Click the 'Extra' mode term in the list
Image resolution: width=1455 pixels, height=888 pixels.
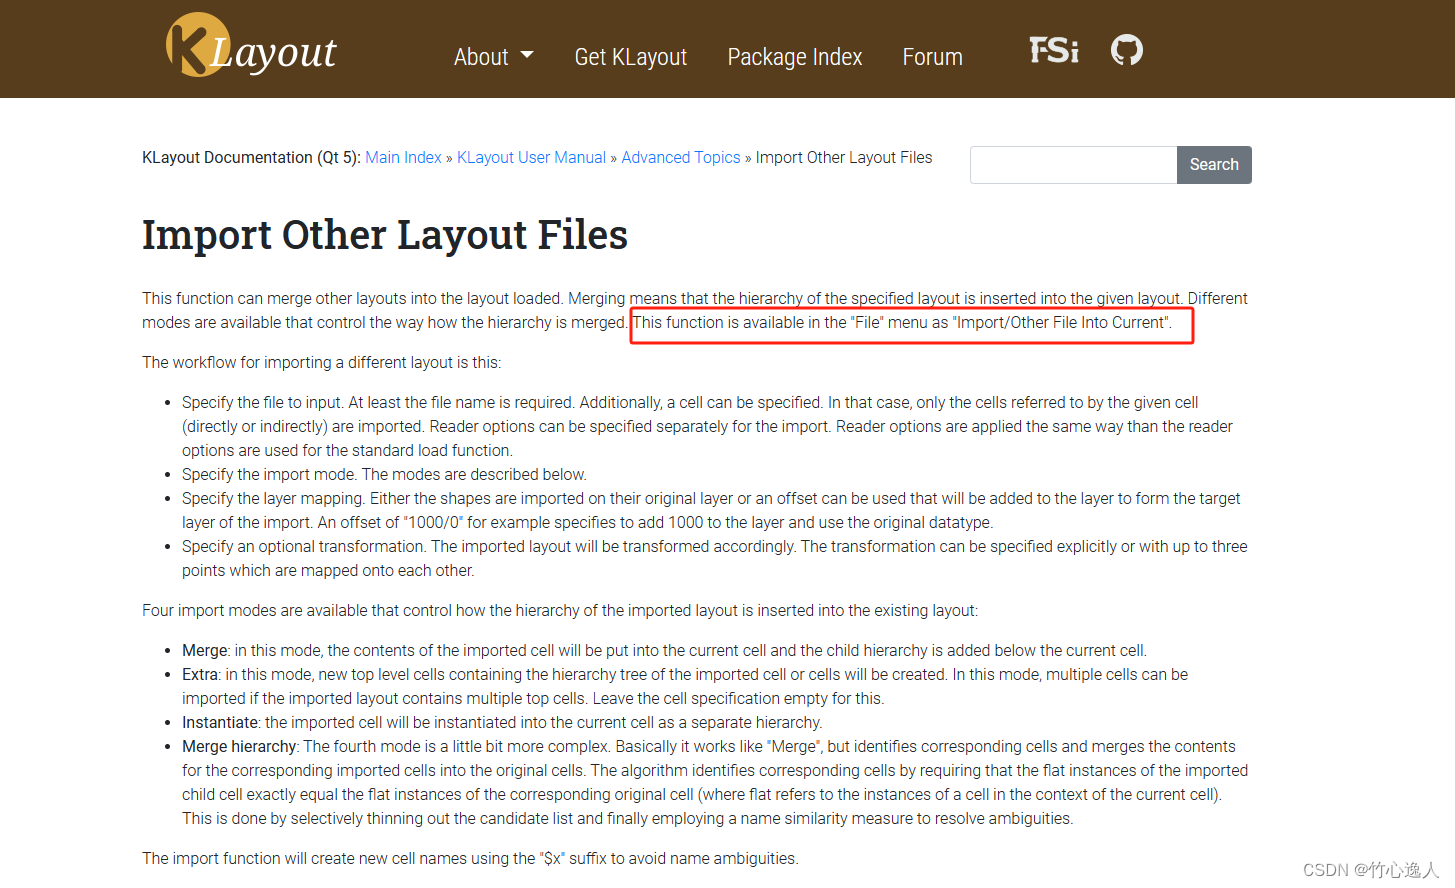click(x=200, y=674)
